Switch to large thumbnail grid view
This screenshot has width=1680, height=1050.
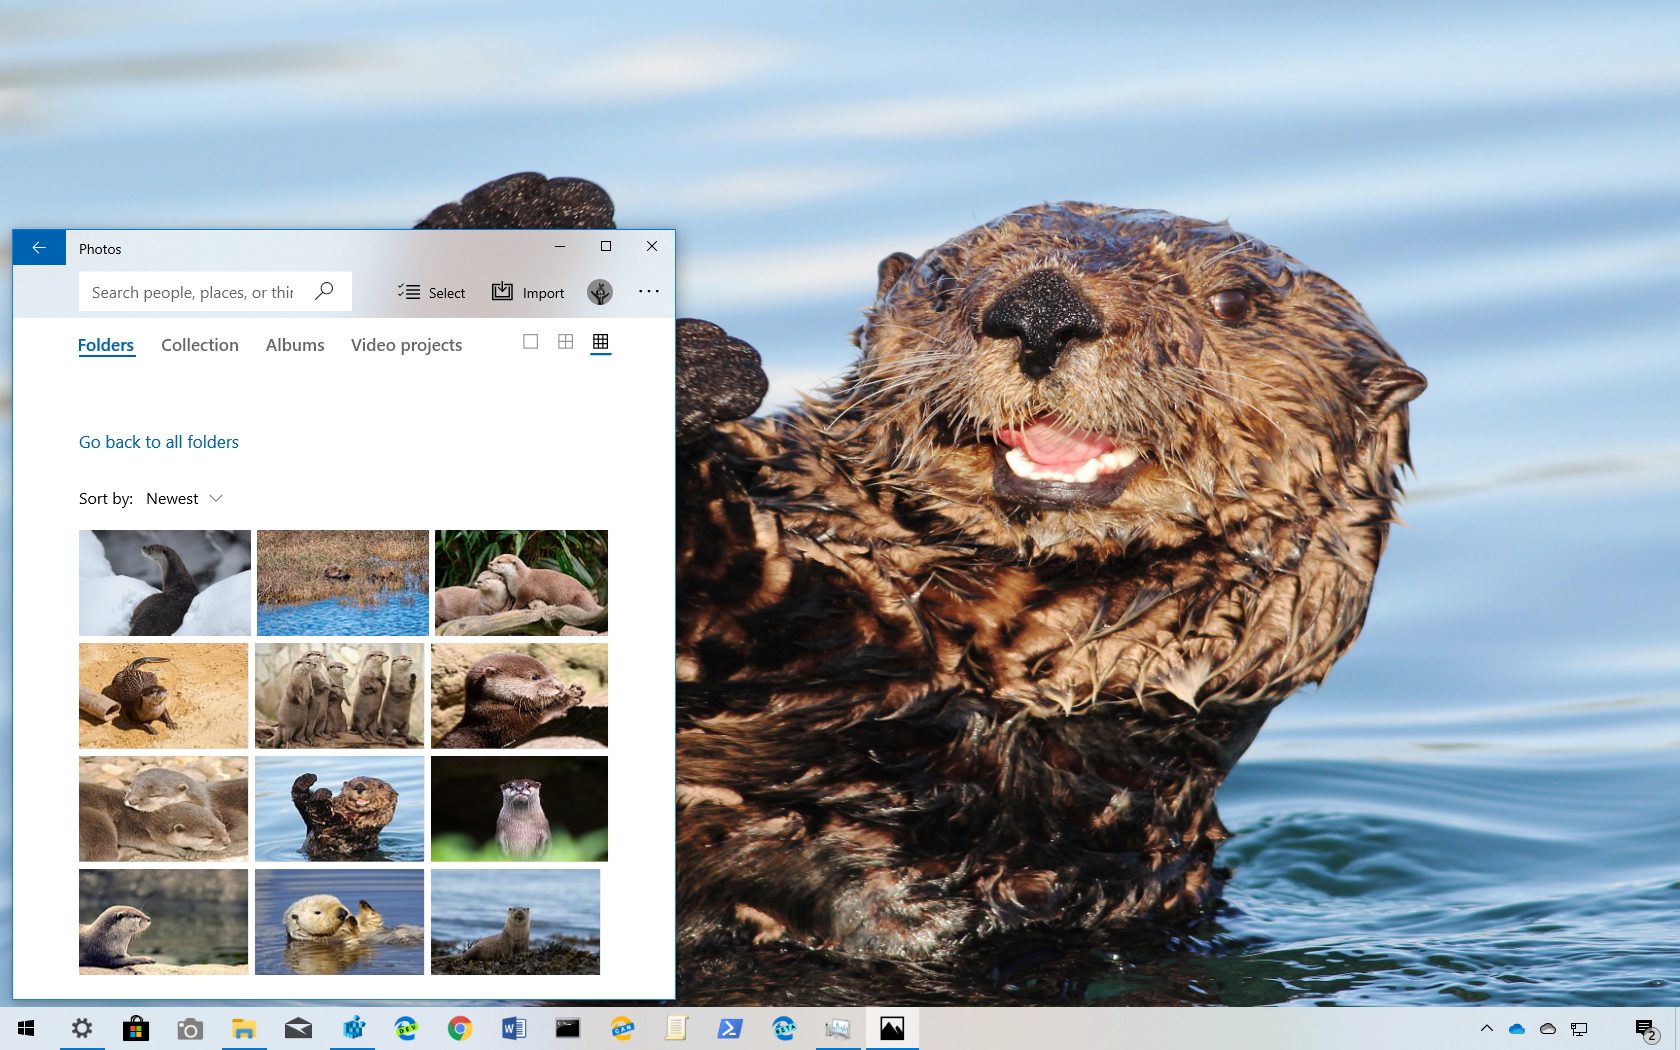tap(600, 342)
